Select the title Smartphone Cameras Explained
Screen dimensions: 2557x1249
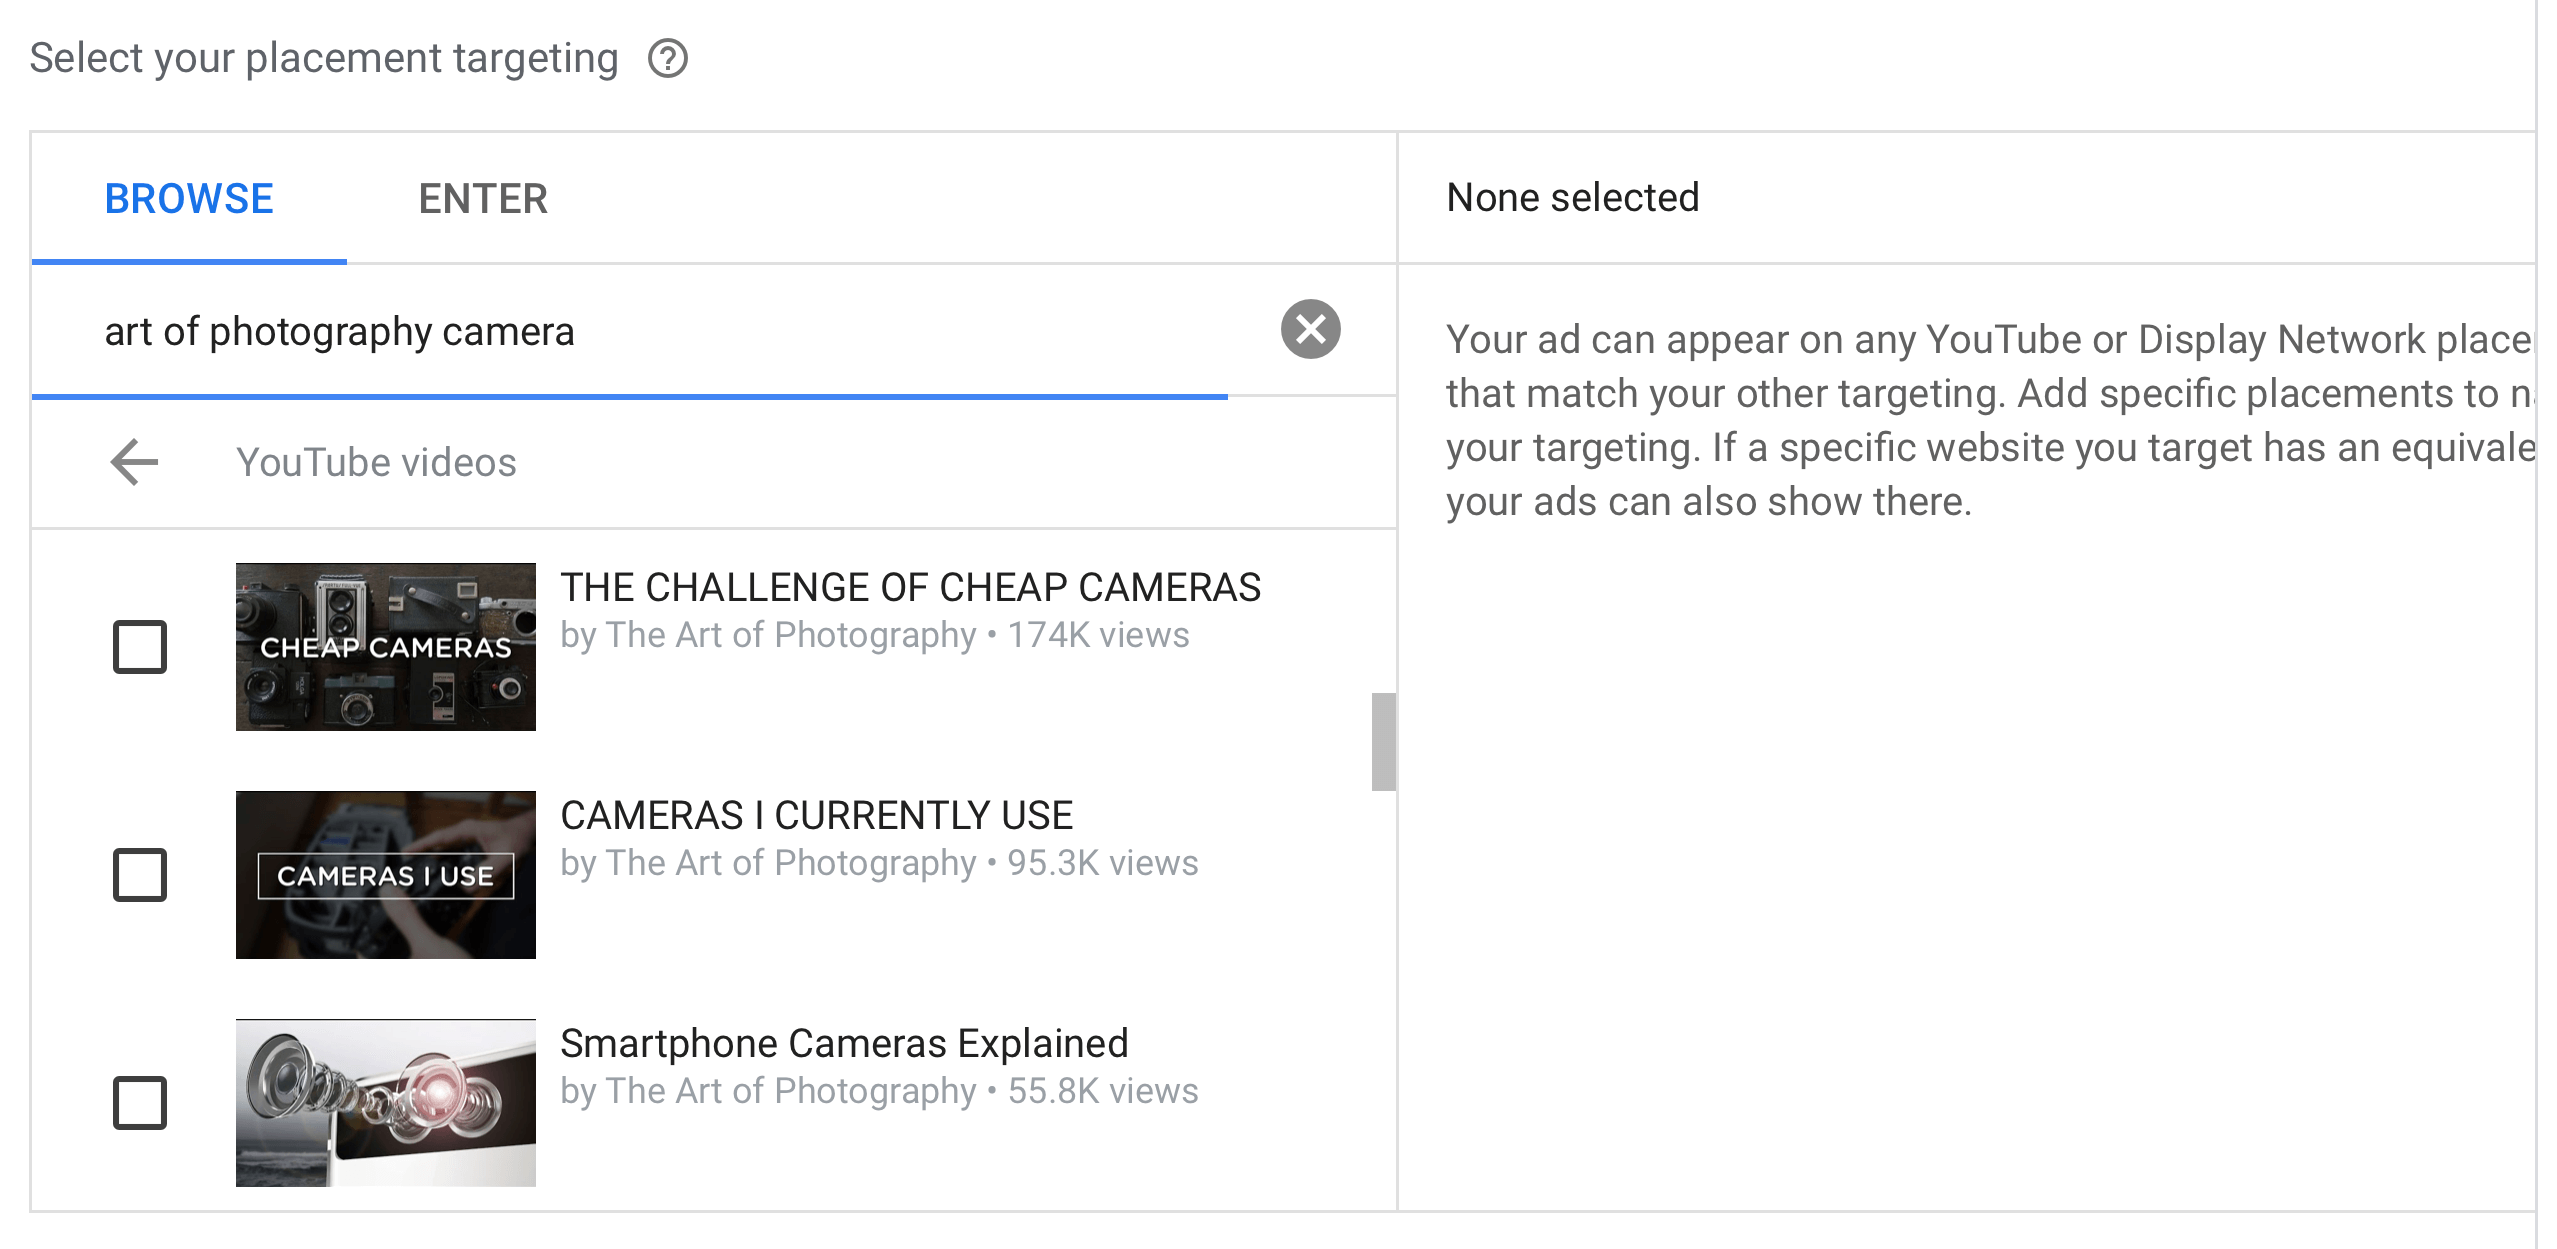[844, 1043]
